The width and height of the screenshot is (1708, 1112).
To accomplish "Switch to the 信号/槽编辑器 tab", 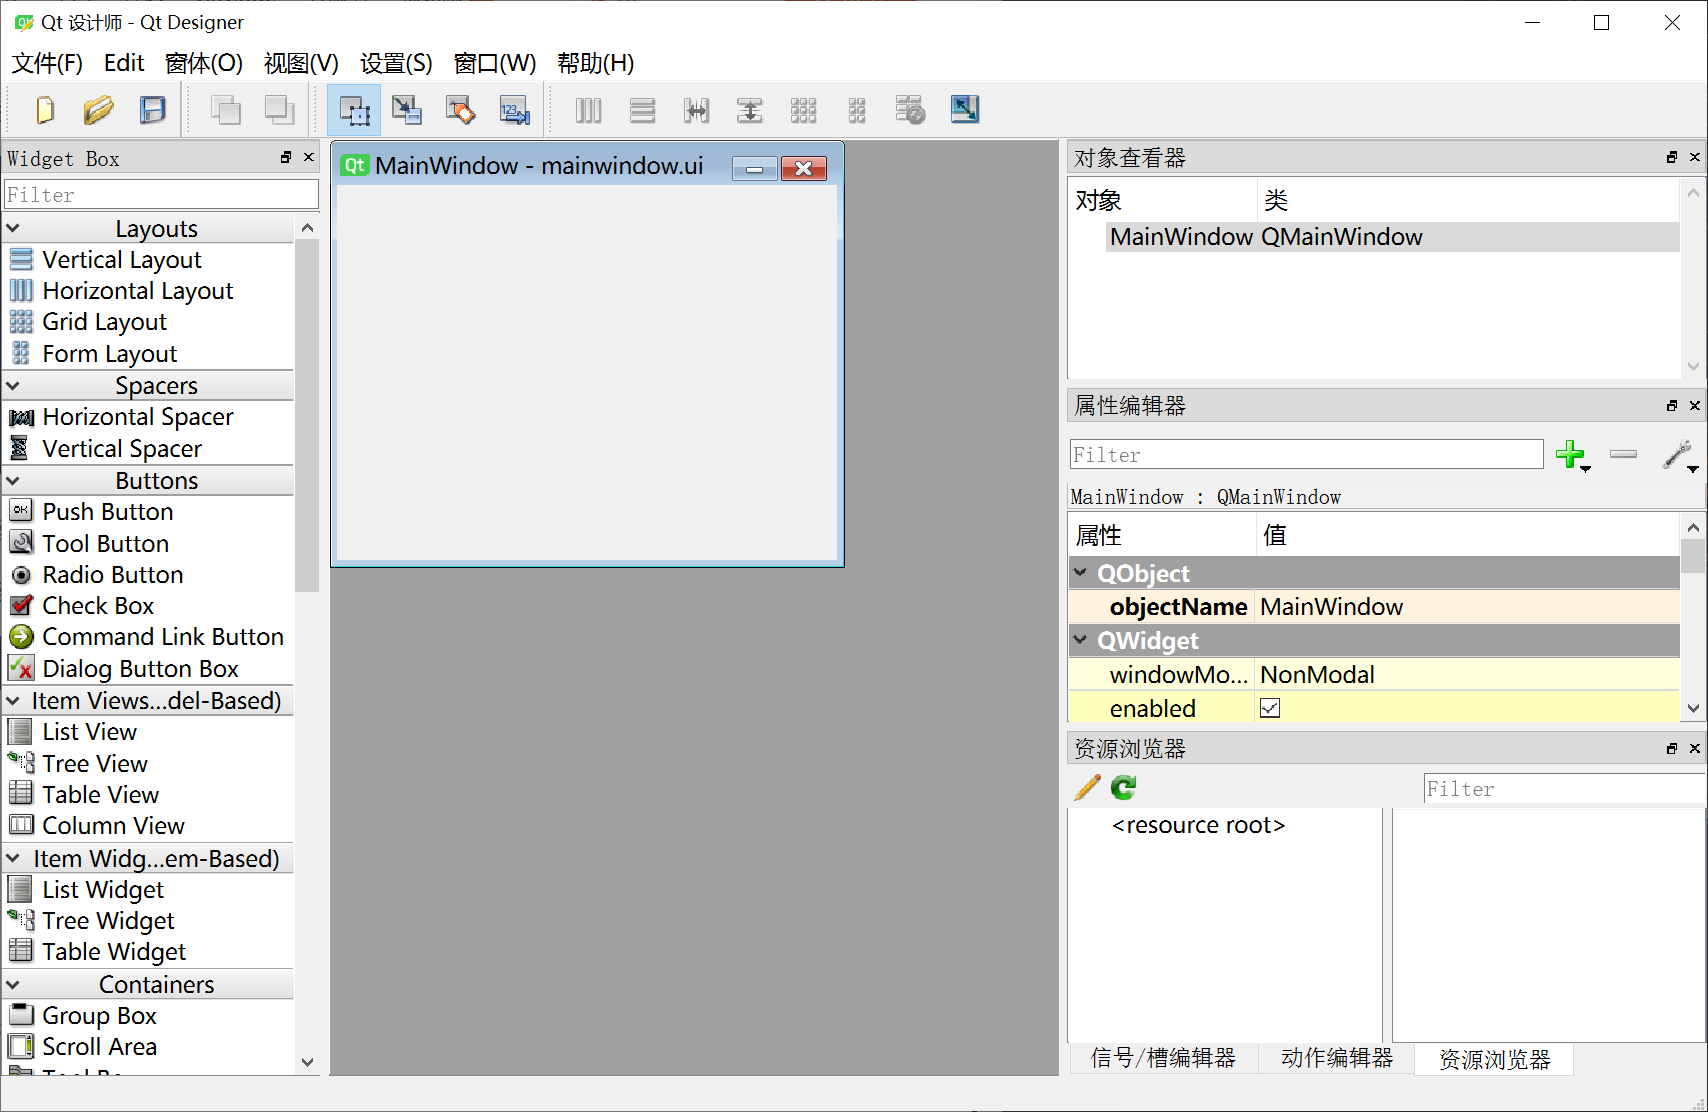I will pyautogui.click(x=1163, y=1058).
